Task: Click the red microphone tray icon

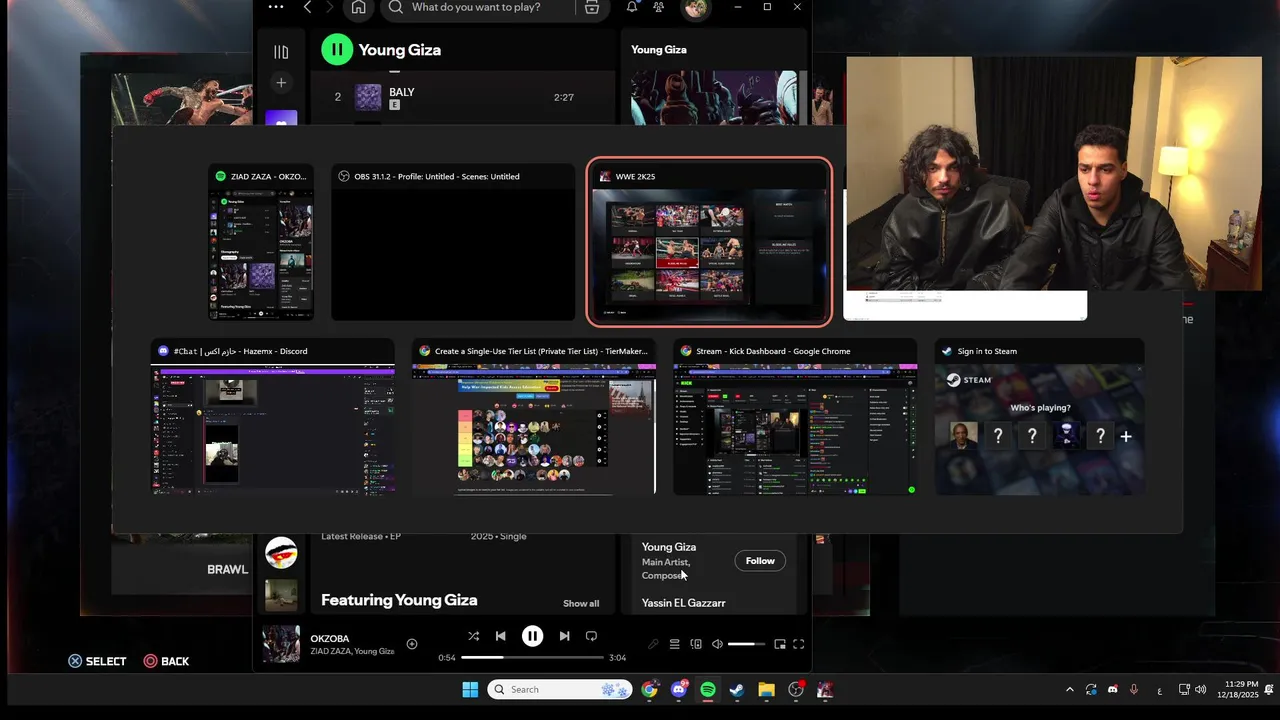Action: [1134, 689]
